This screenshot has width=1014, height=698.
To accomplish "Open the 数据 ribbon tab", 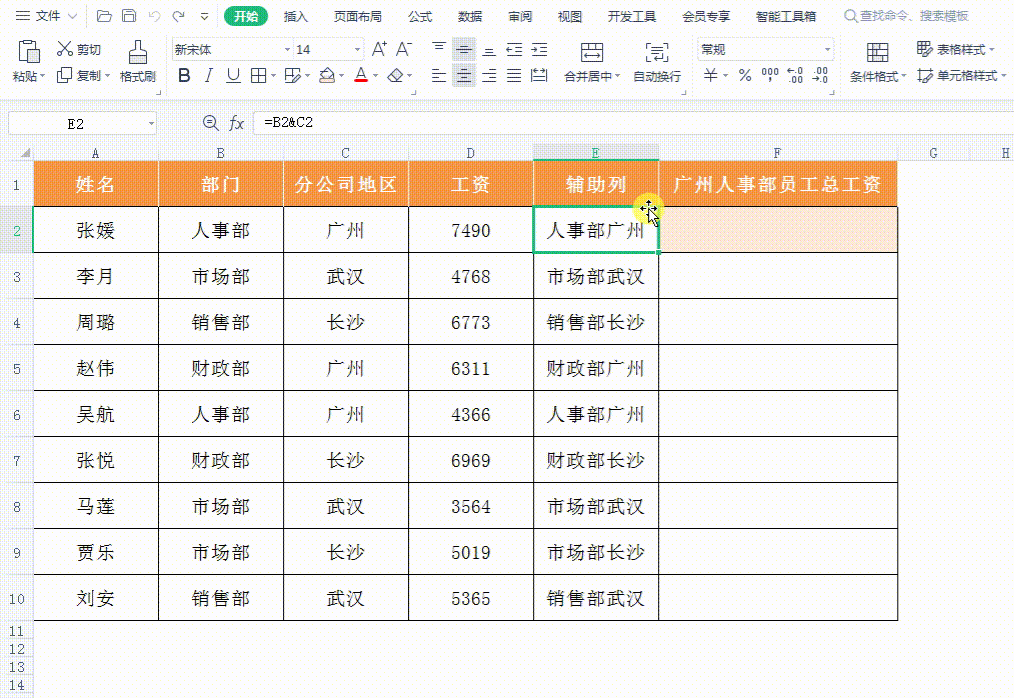I will [470, 15].
